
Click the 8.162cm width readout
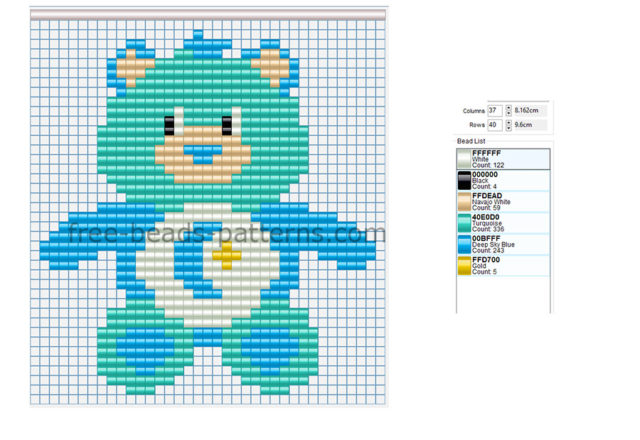[x=529, y=111]
